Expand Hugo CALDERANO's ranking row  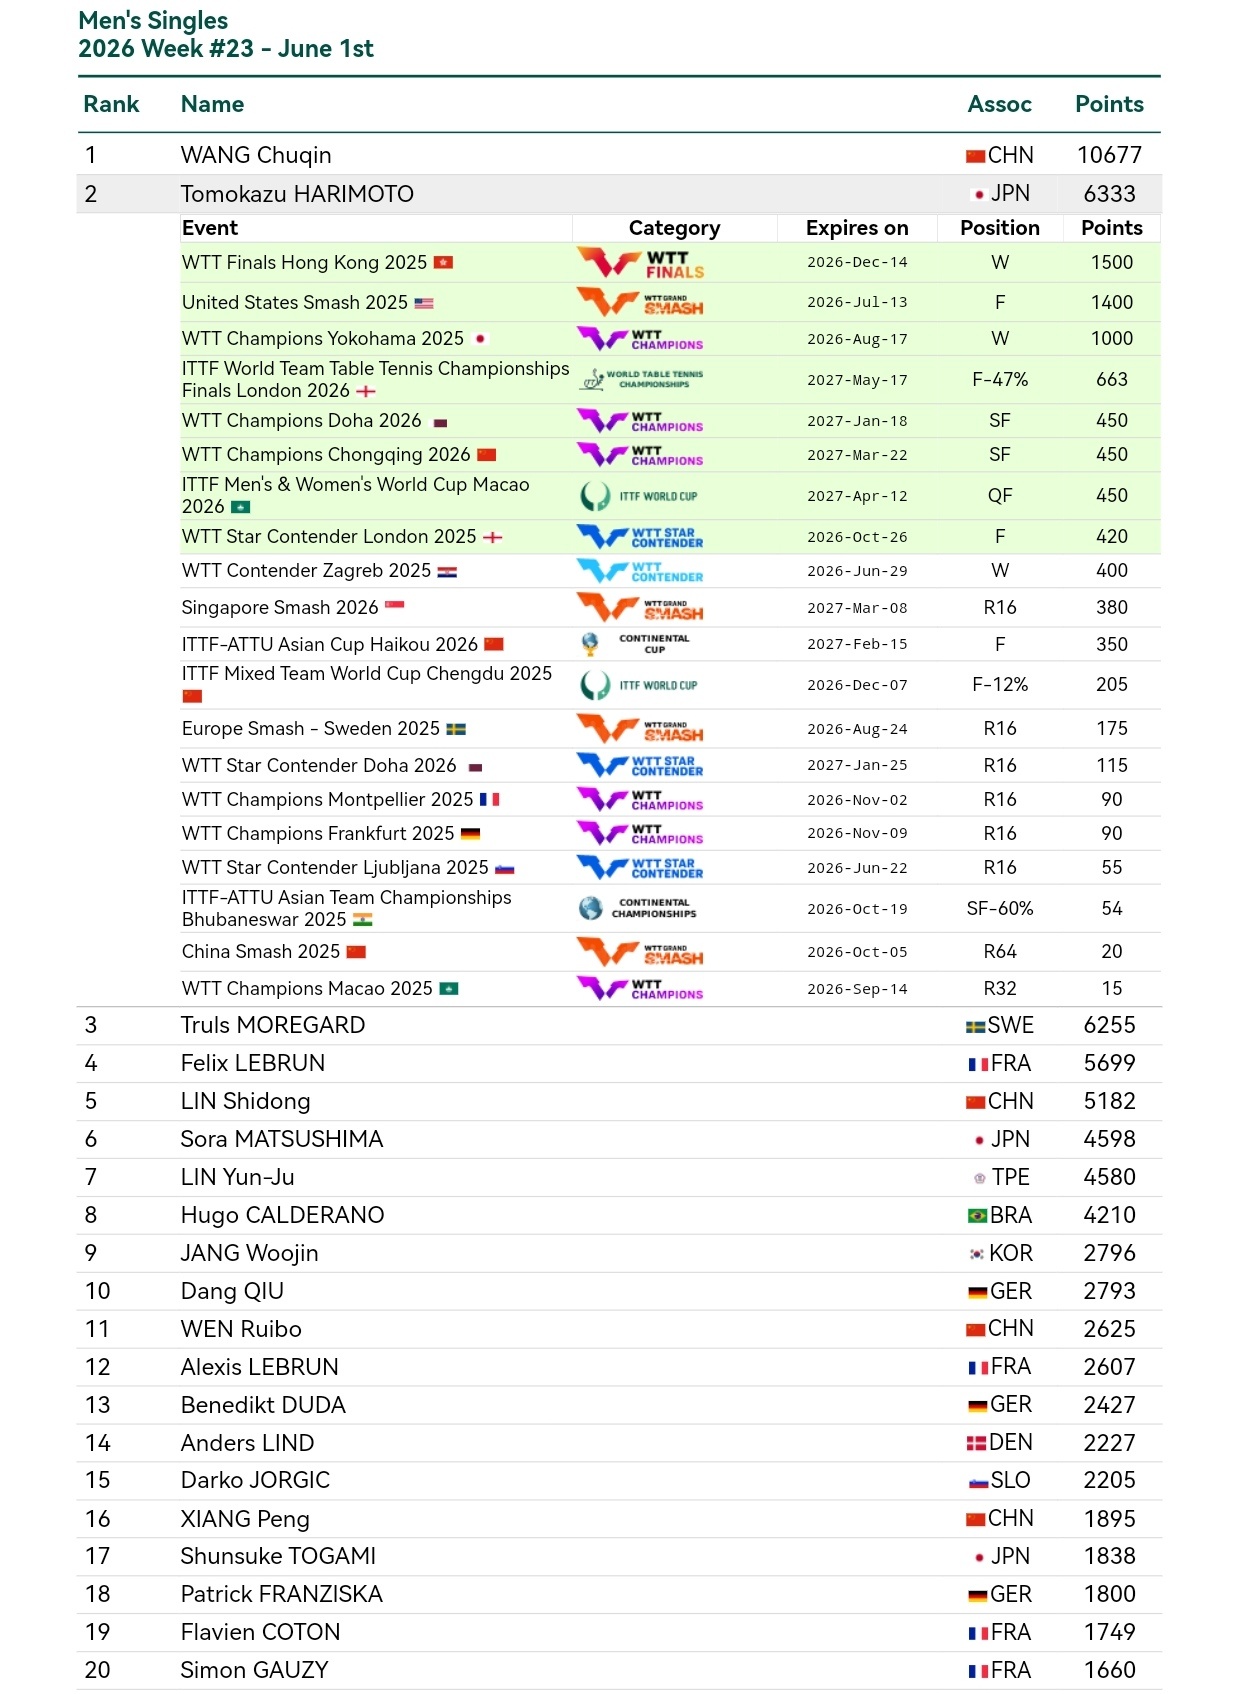coord(619,1216)
